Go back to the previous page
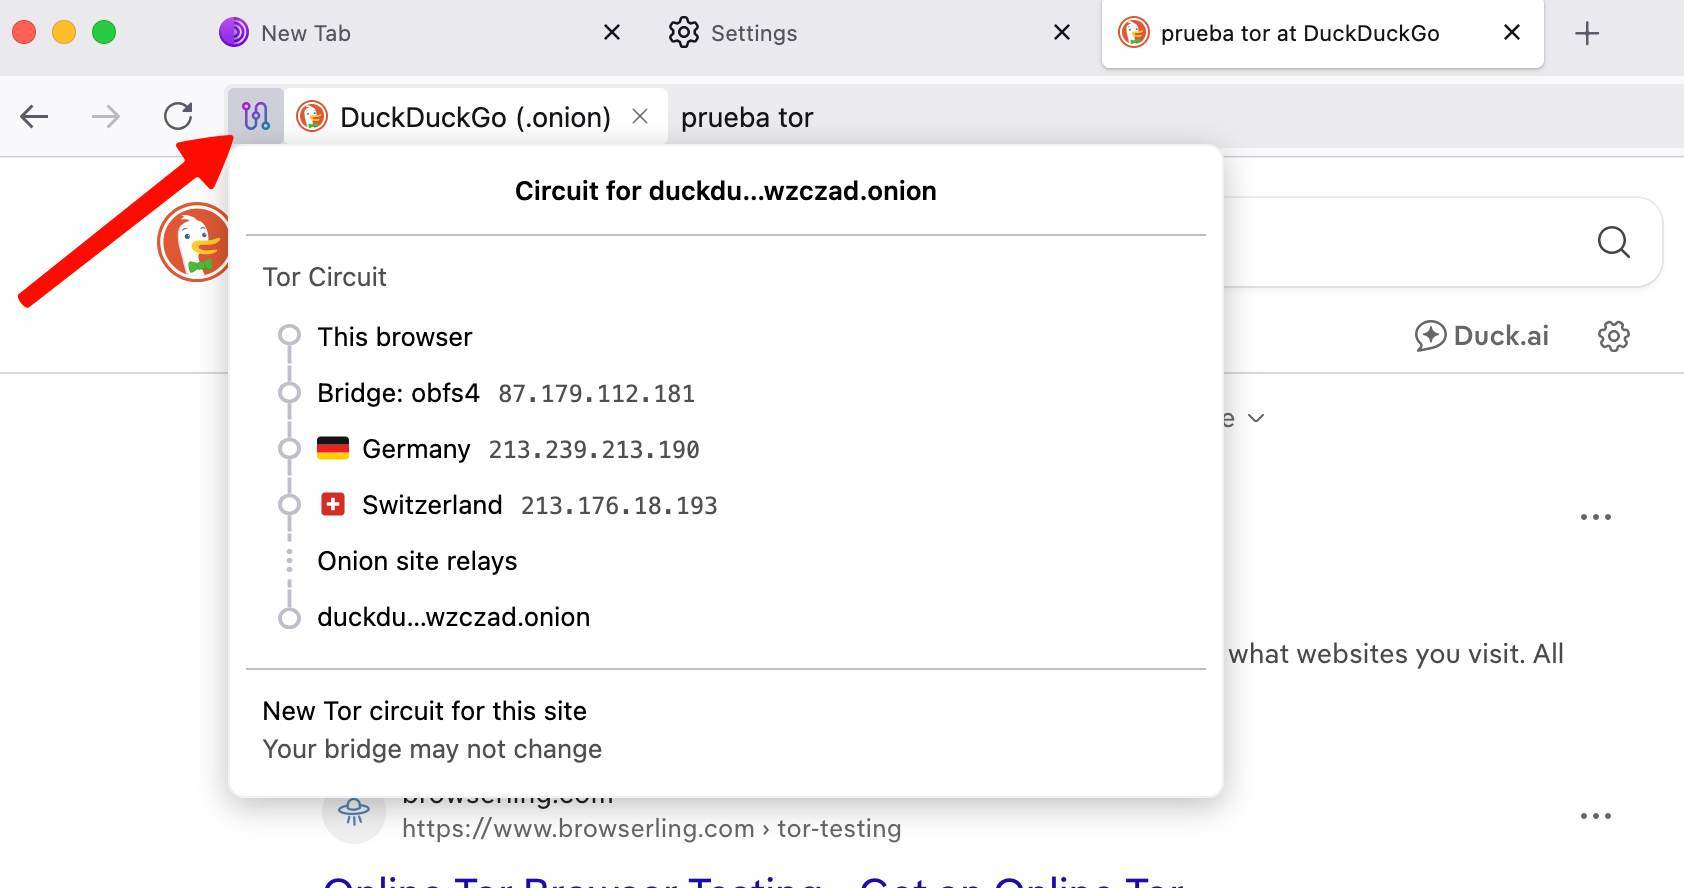The height and width of the screenshot is (888, 1684). [x=34, y=117]
